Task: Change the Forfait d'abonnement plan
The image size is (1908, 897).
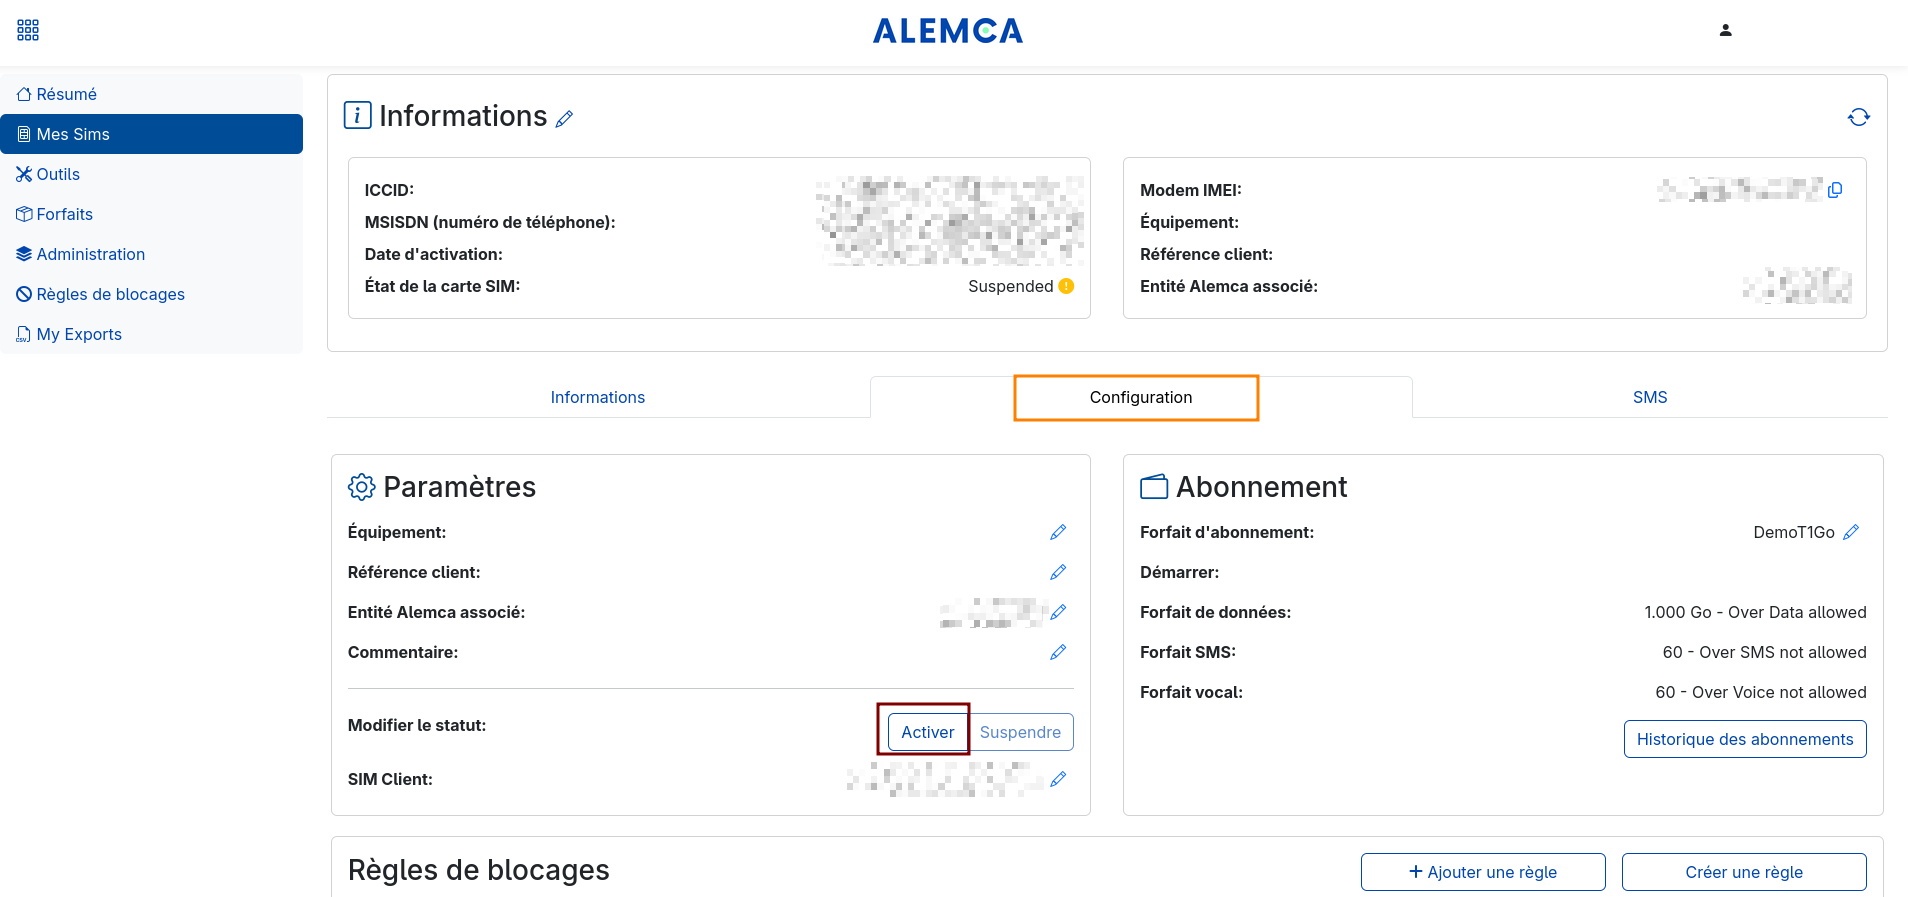Action: point(1851,532)
